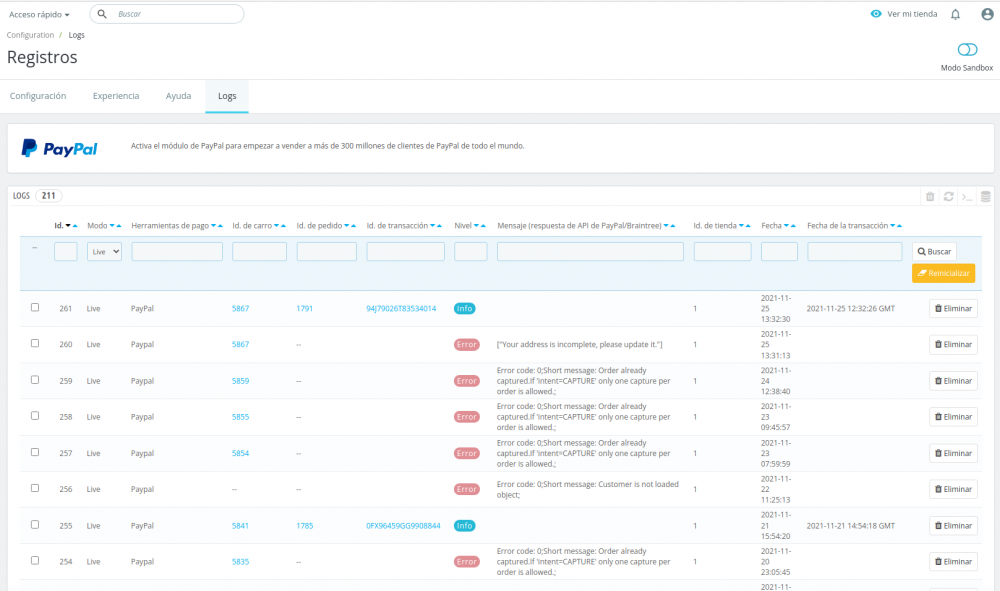Click the Configuration breadcrumb link
The image size is (1000, 591).
click(30, 35)
